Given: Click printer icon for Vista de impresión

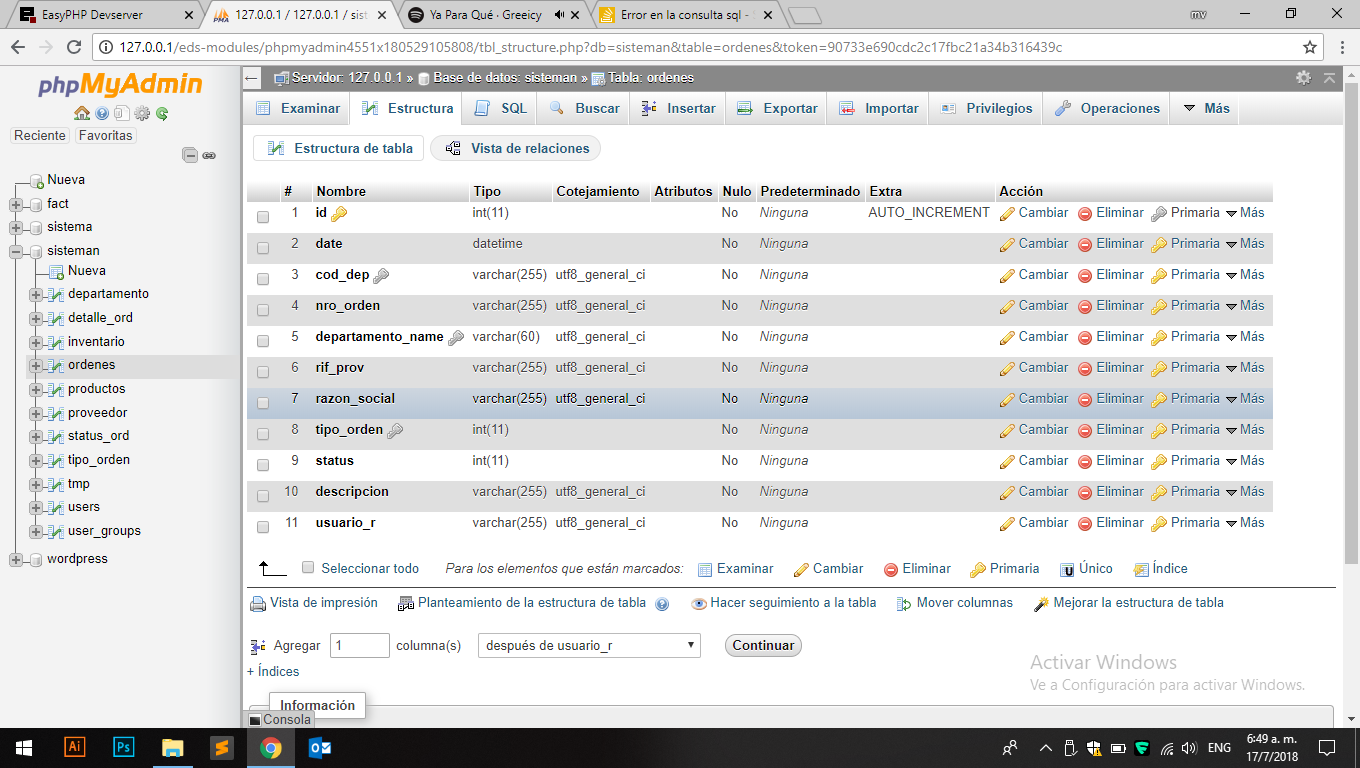Looking at the screenshot, I should pyautogui.click(x=258, y=604).
